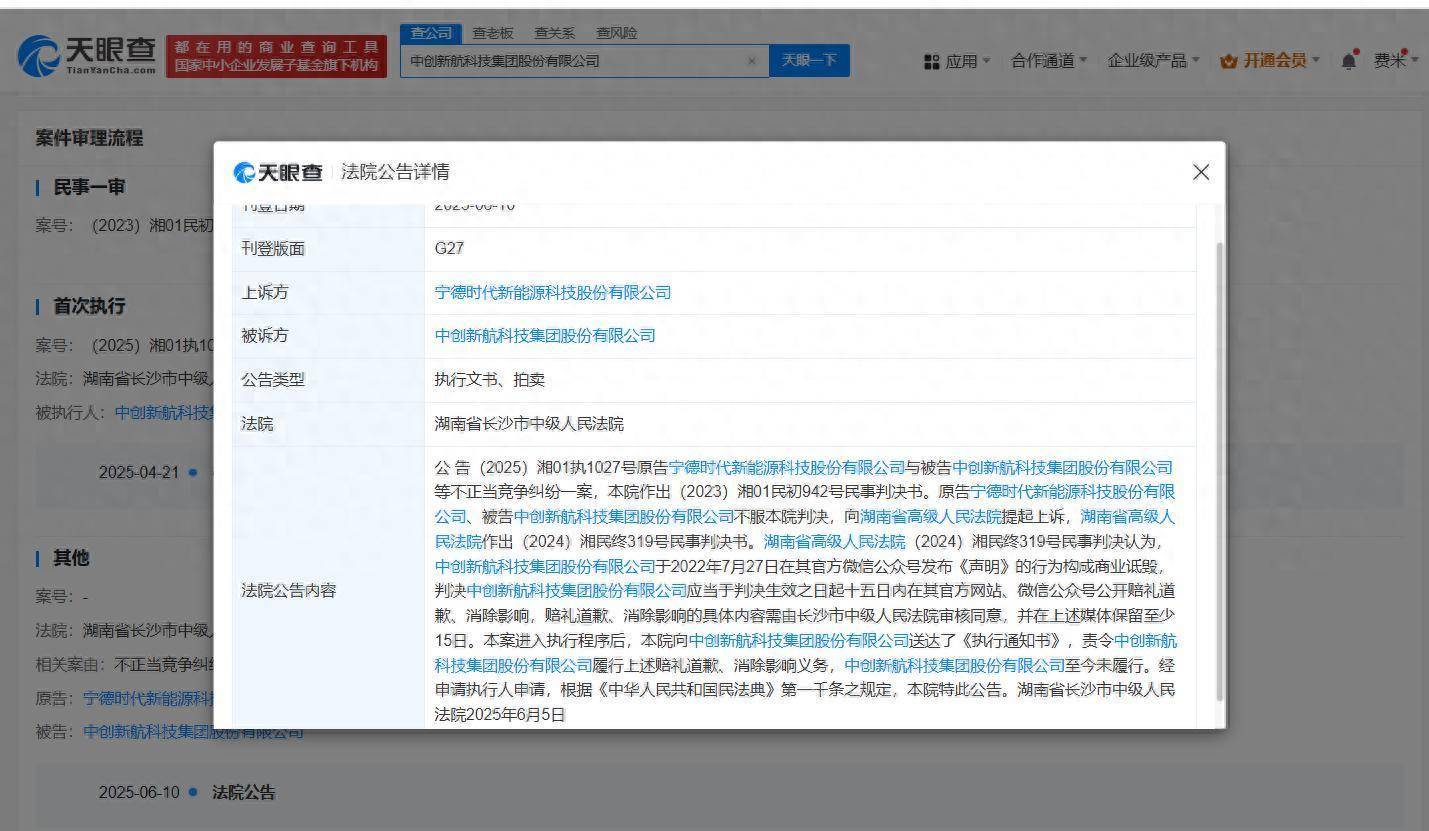Switch to the 查公司 search tab
This screenshot has width=1429, height=831.
click(432, 34)
